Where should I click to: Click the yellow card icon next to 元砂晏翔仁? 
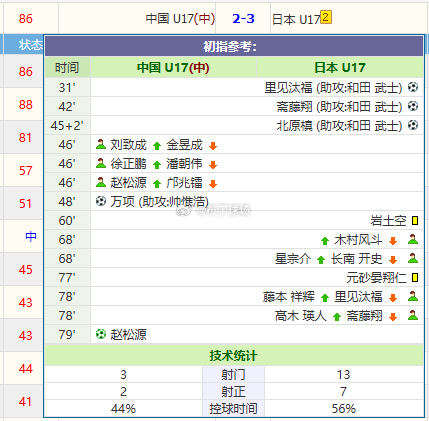(415, 278)
